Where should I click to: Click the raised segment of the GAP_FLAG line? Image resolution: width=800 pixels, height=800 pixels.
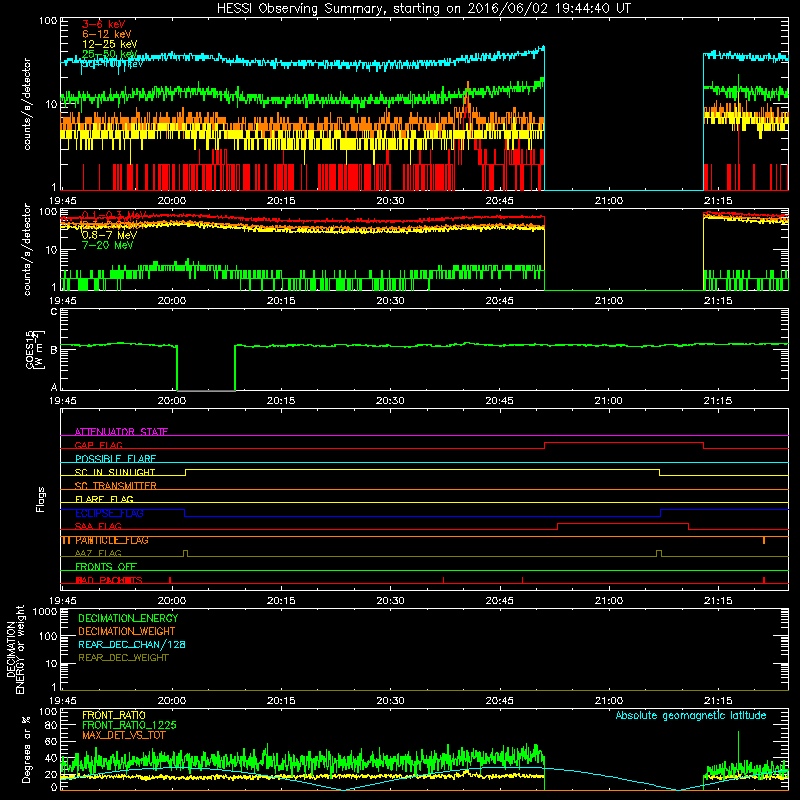click(624, 443)
